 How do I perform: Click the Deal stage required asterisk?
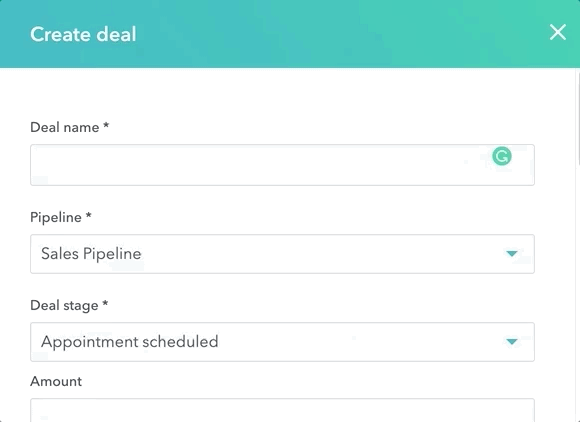(105, 303)
